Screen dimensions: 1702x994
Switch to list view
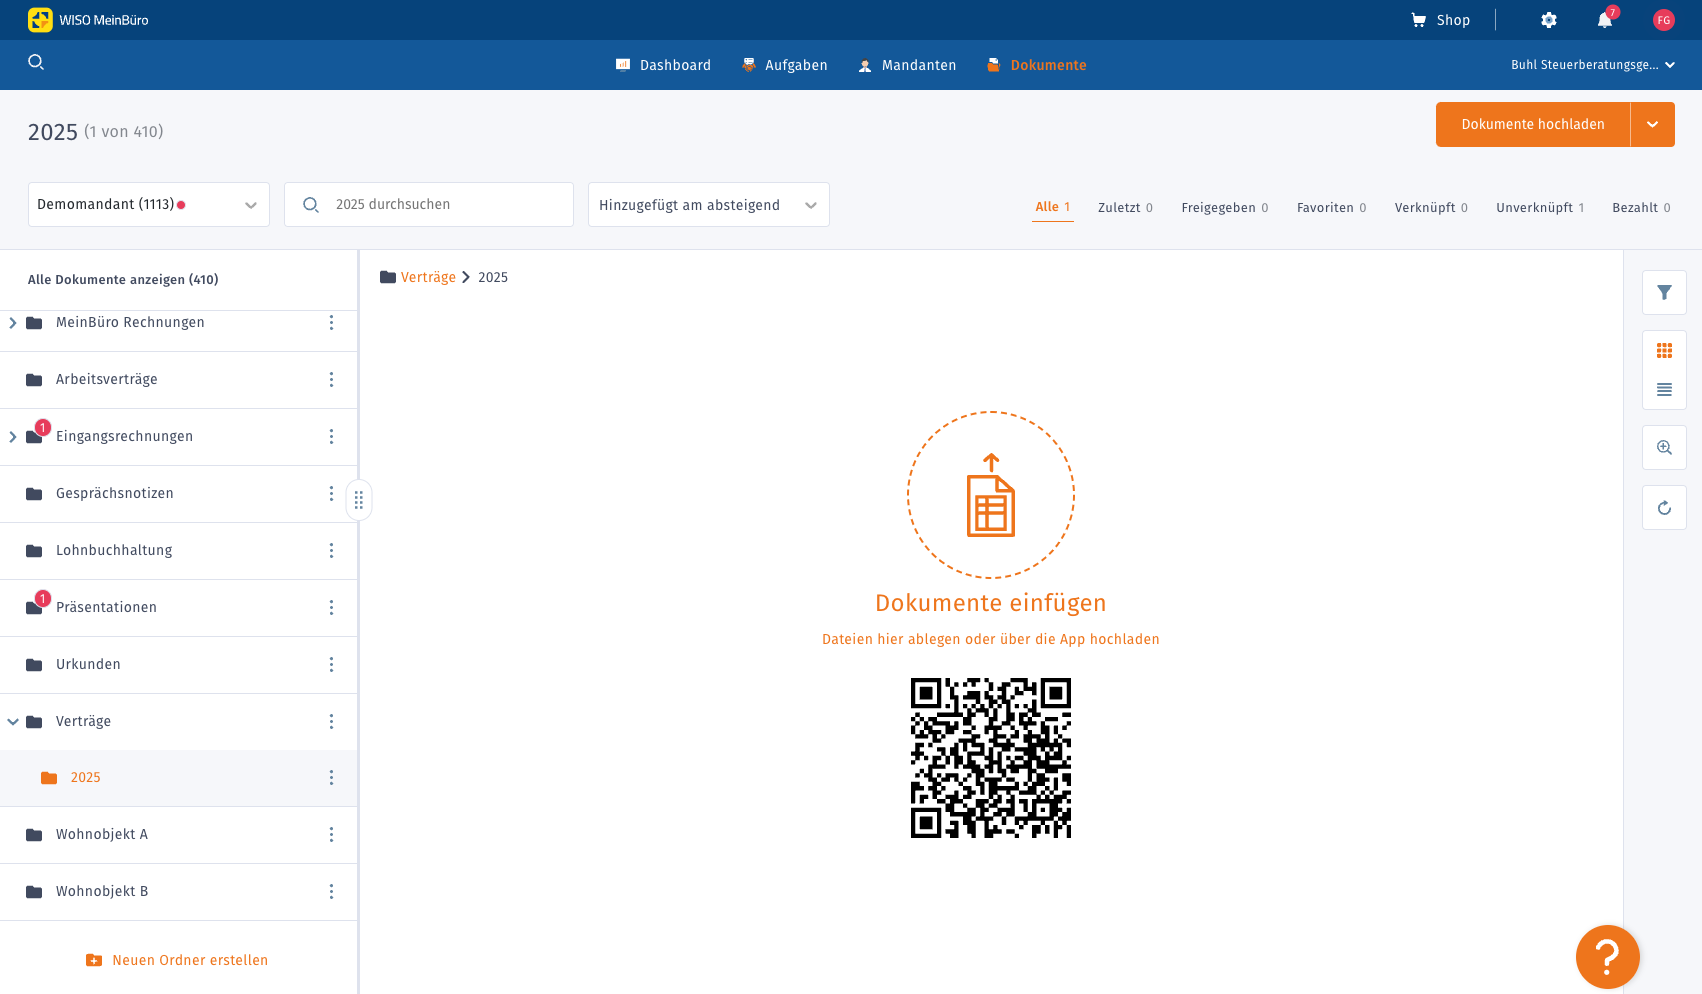click(1664, 389)
